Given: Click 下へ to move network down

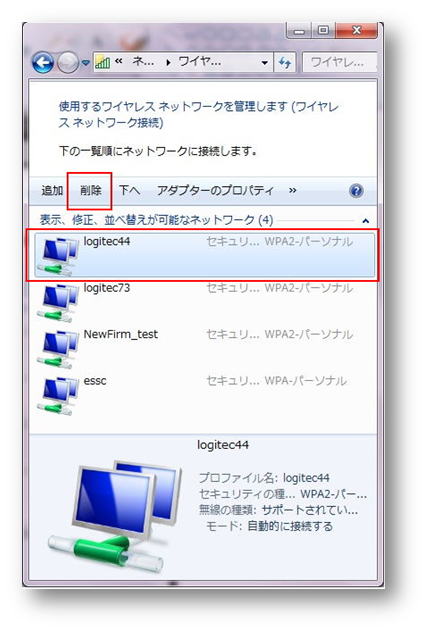Looking at the screenshot, I should pos(130,190).
